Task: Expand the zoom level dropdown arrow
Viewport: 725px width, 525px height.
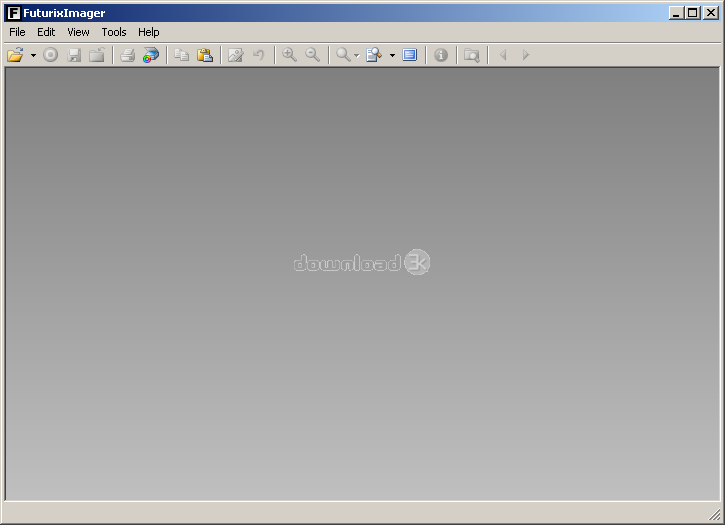Action: click(x=356, y=56)
